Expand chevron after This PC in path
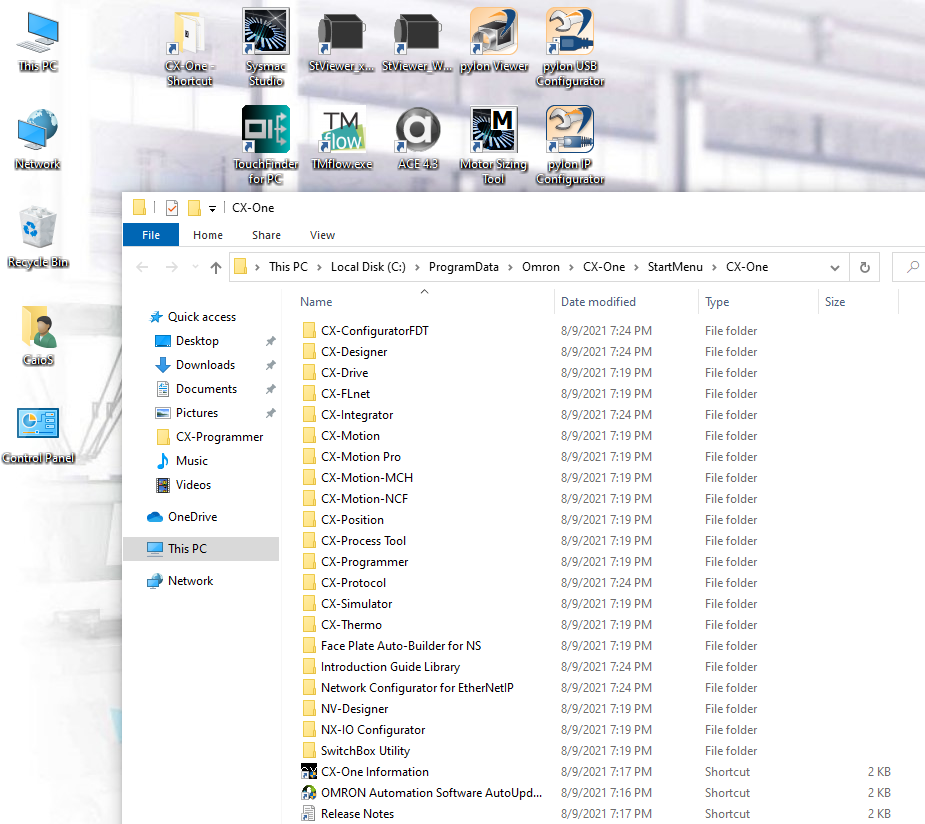The height and width of the screenshot is (824, 925). point(319,267)
